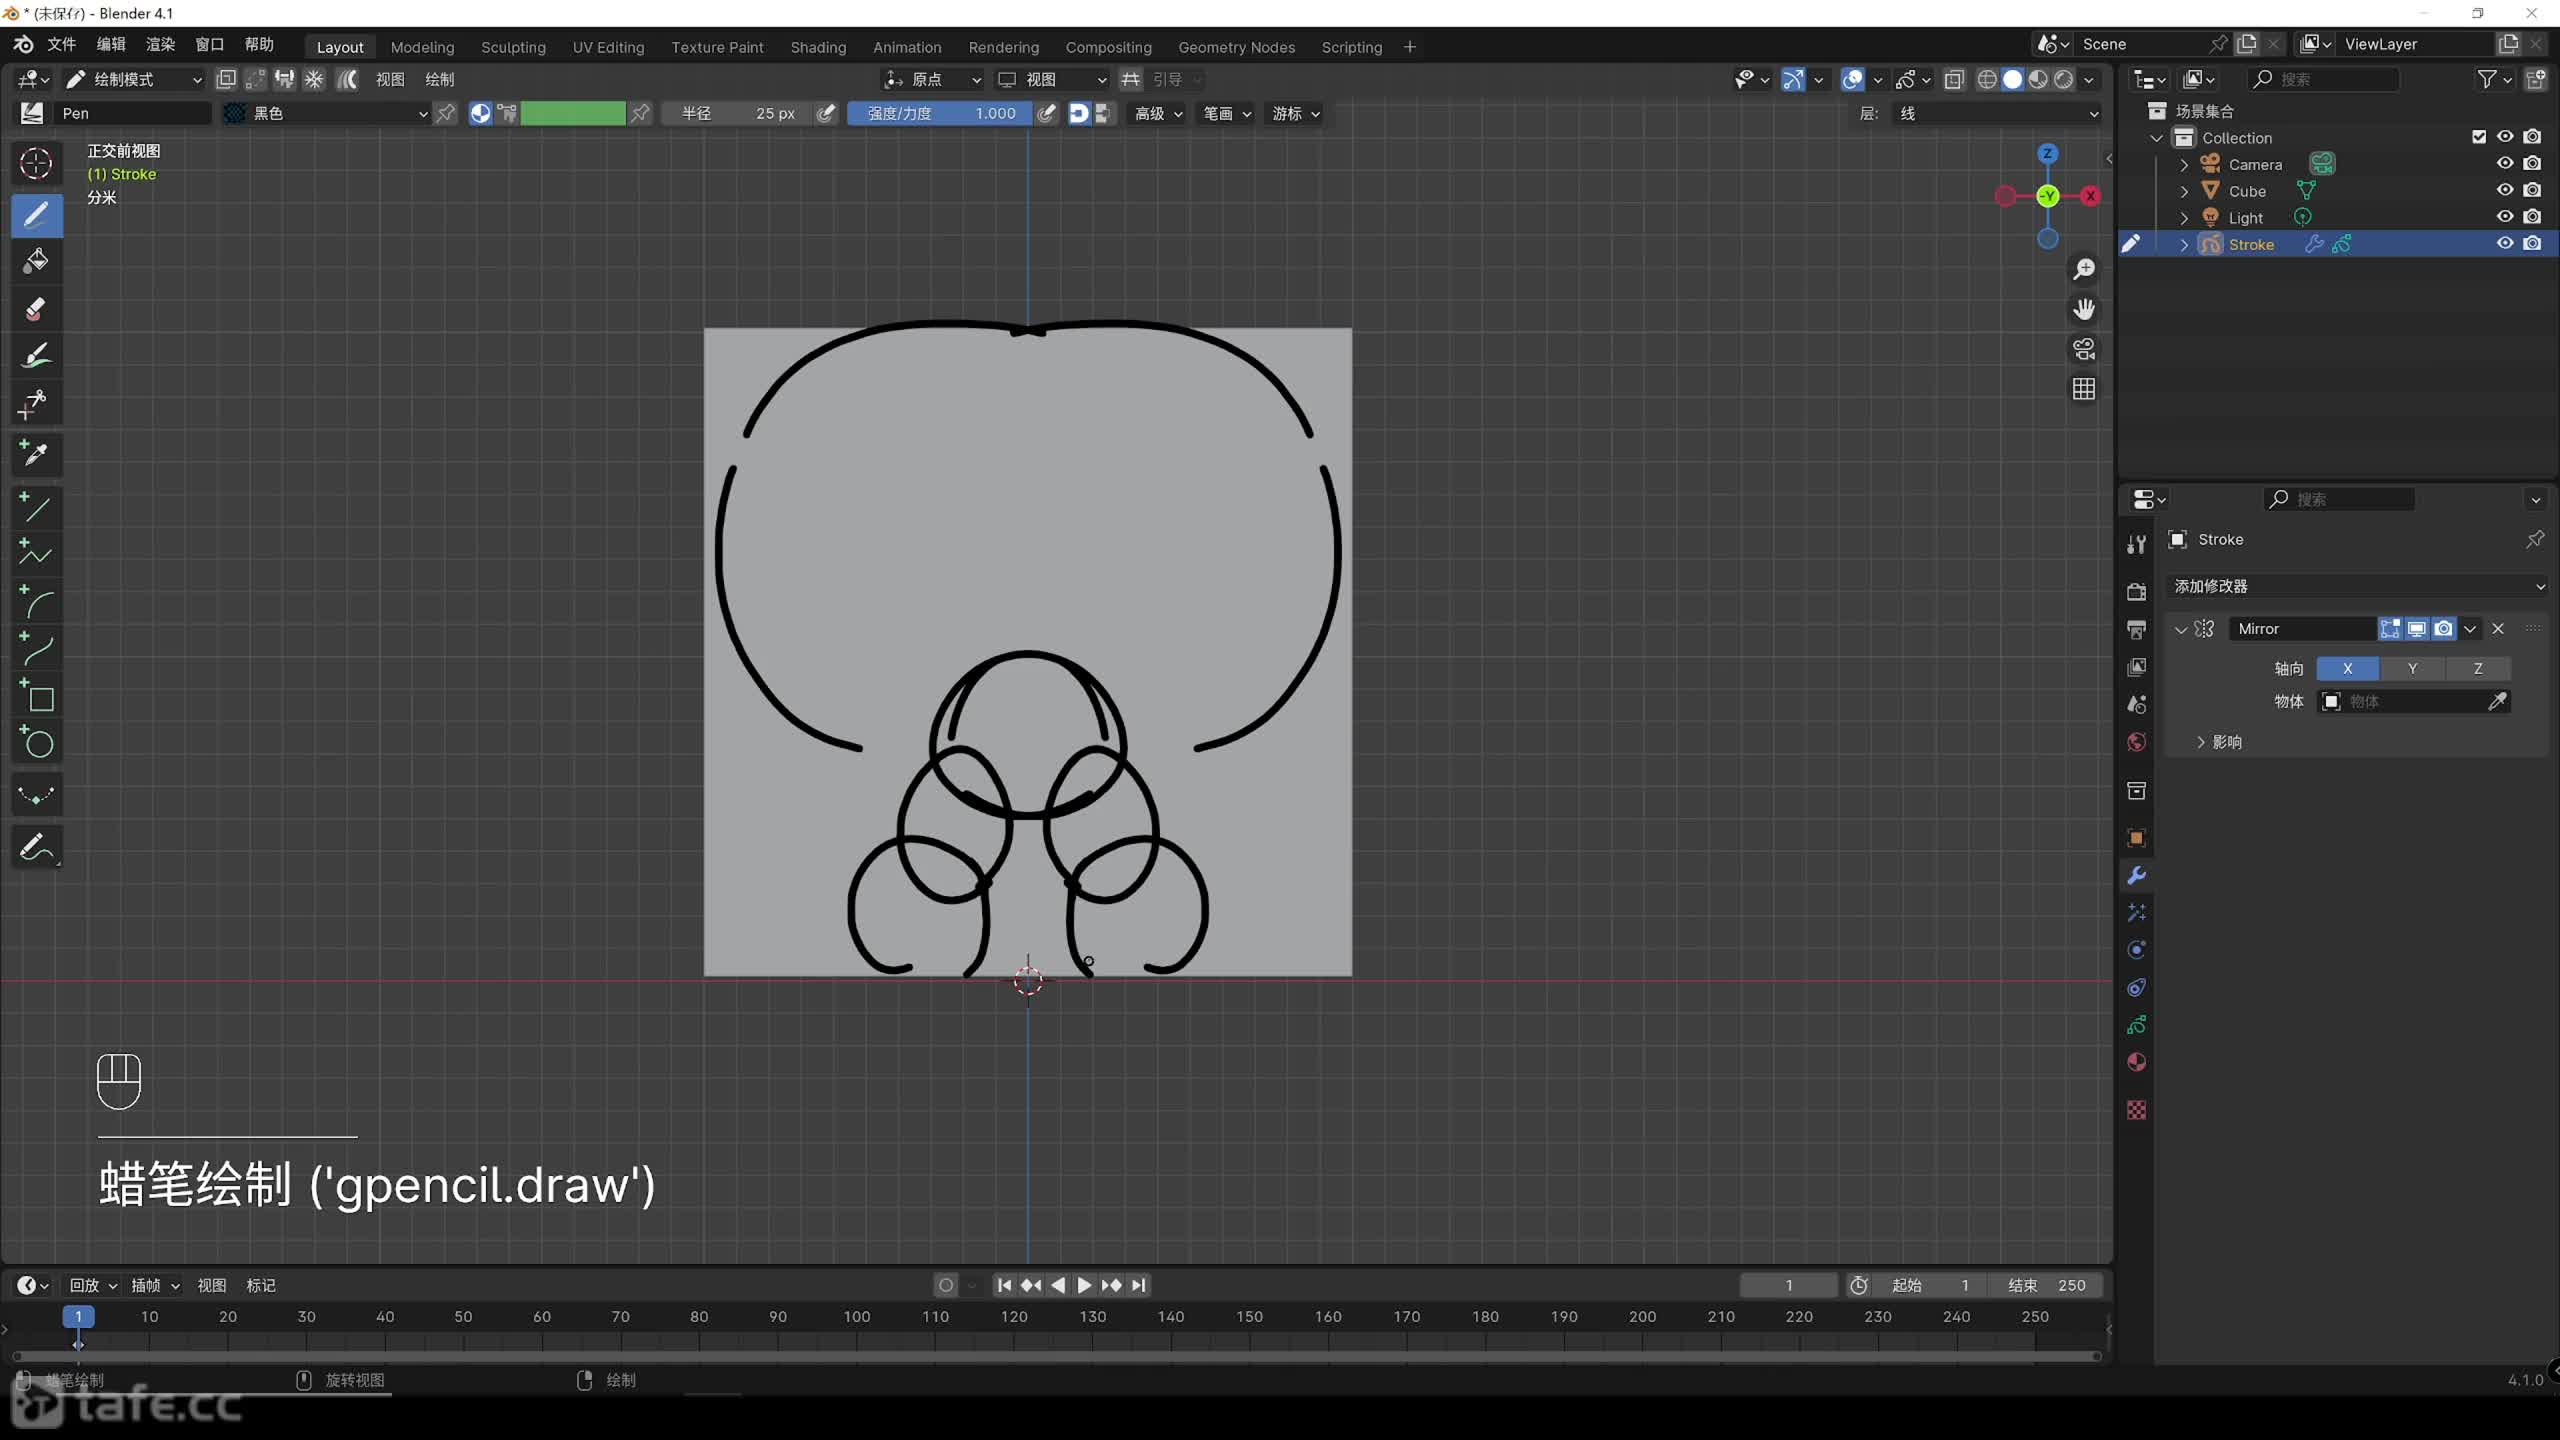Open the Object properties tab
Viewport: 2560px width, 1440px height.
tap(2137, 838)
